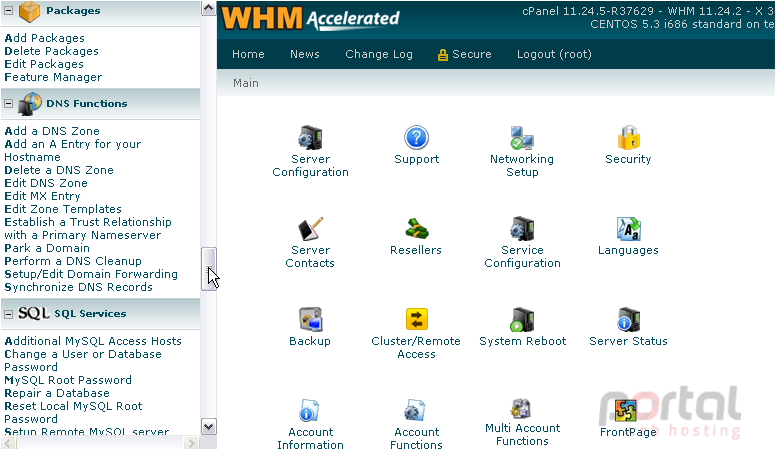The height and width of the screenshot is (450, 776).
Task: Open the Networking Setup icon
Action: tap(522, 138)
